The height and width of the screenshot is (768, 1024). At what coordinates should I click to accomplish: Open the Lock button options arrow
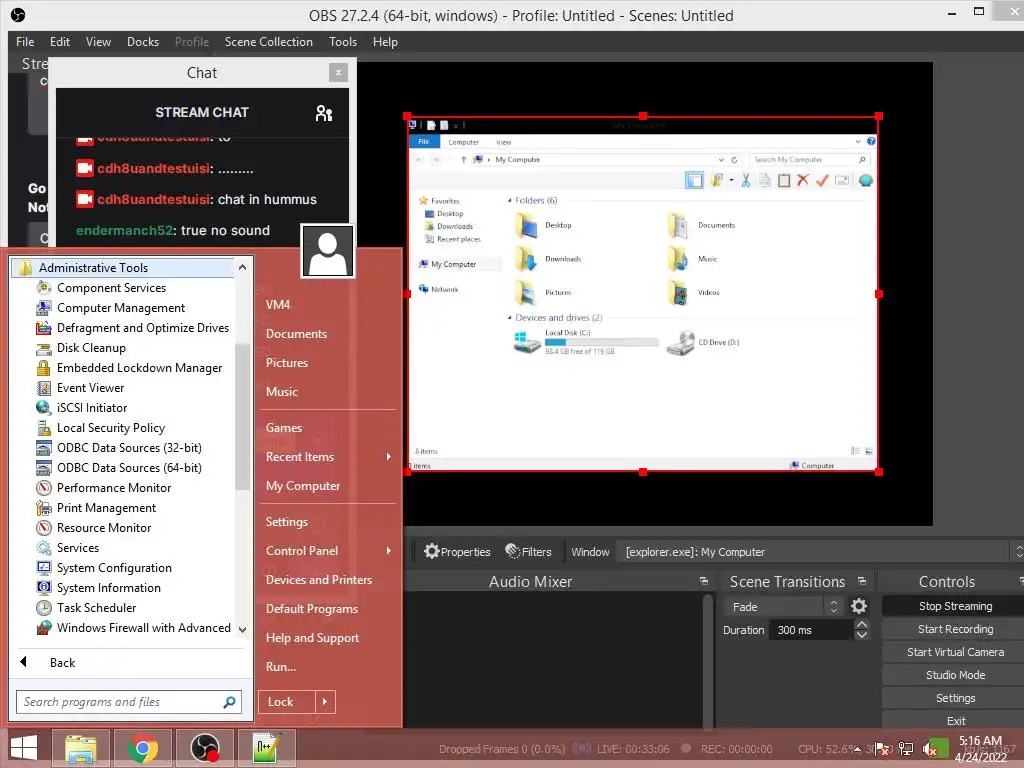pos(325,702)
